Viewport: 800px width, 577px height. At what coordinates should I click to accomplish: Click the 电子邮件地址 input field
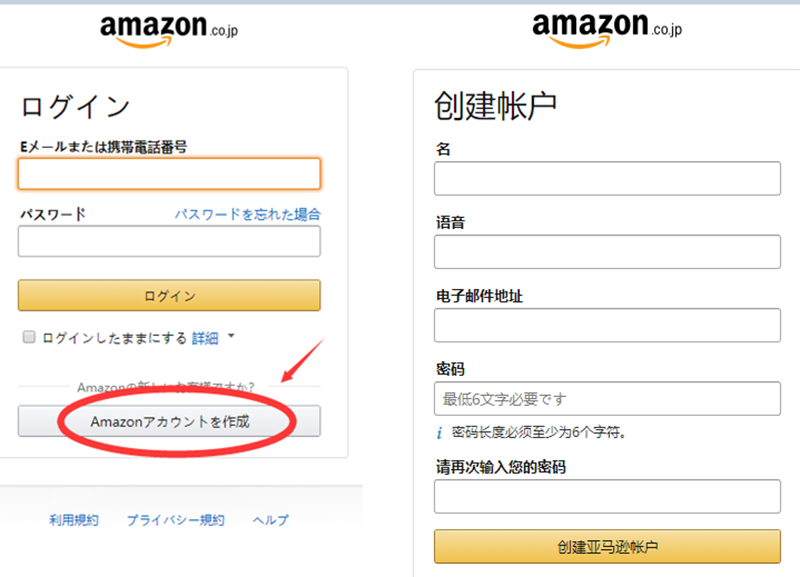pos(607,325)
